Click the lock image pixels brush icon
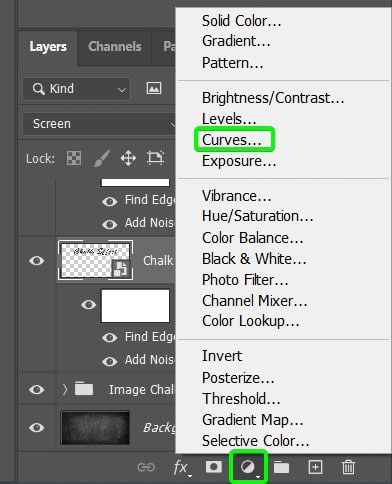This screenshot has height=484, width=392. click(102, 158)
